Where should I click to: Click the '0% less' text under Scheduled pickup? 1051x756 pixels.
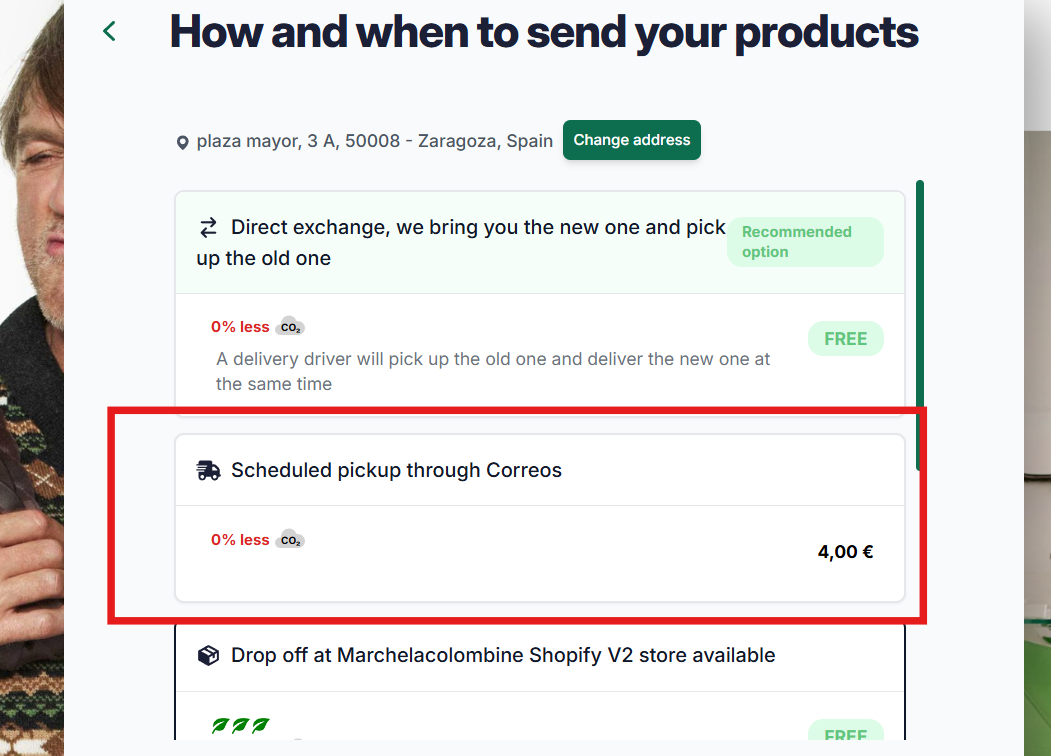tap(240, 540)
